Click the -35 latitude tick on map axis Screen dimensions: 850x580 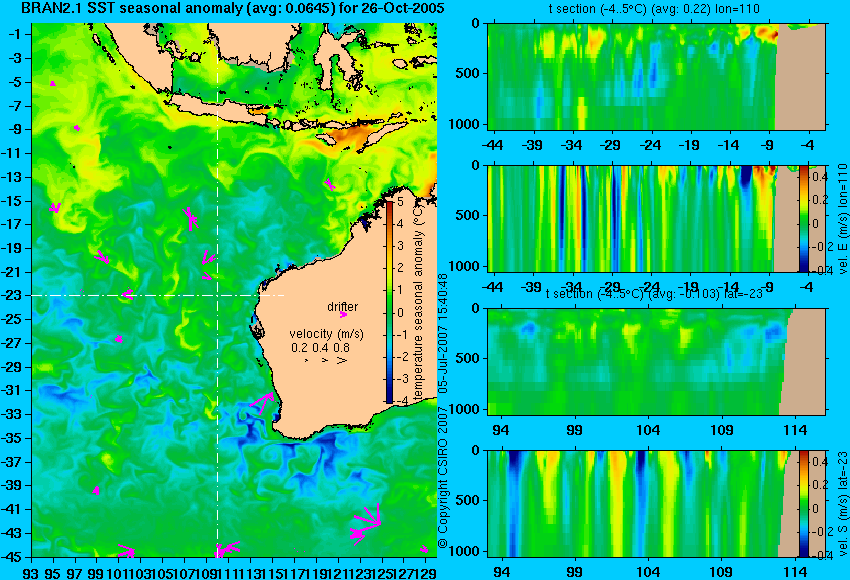pyautogui.click(x=12, y=438)
